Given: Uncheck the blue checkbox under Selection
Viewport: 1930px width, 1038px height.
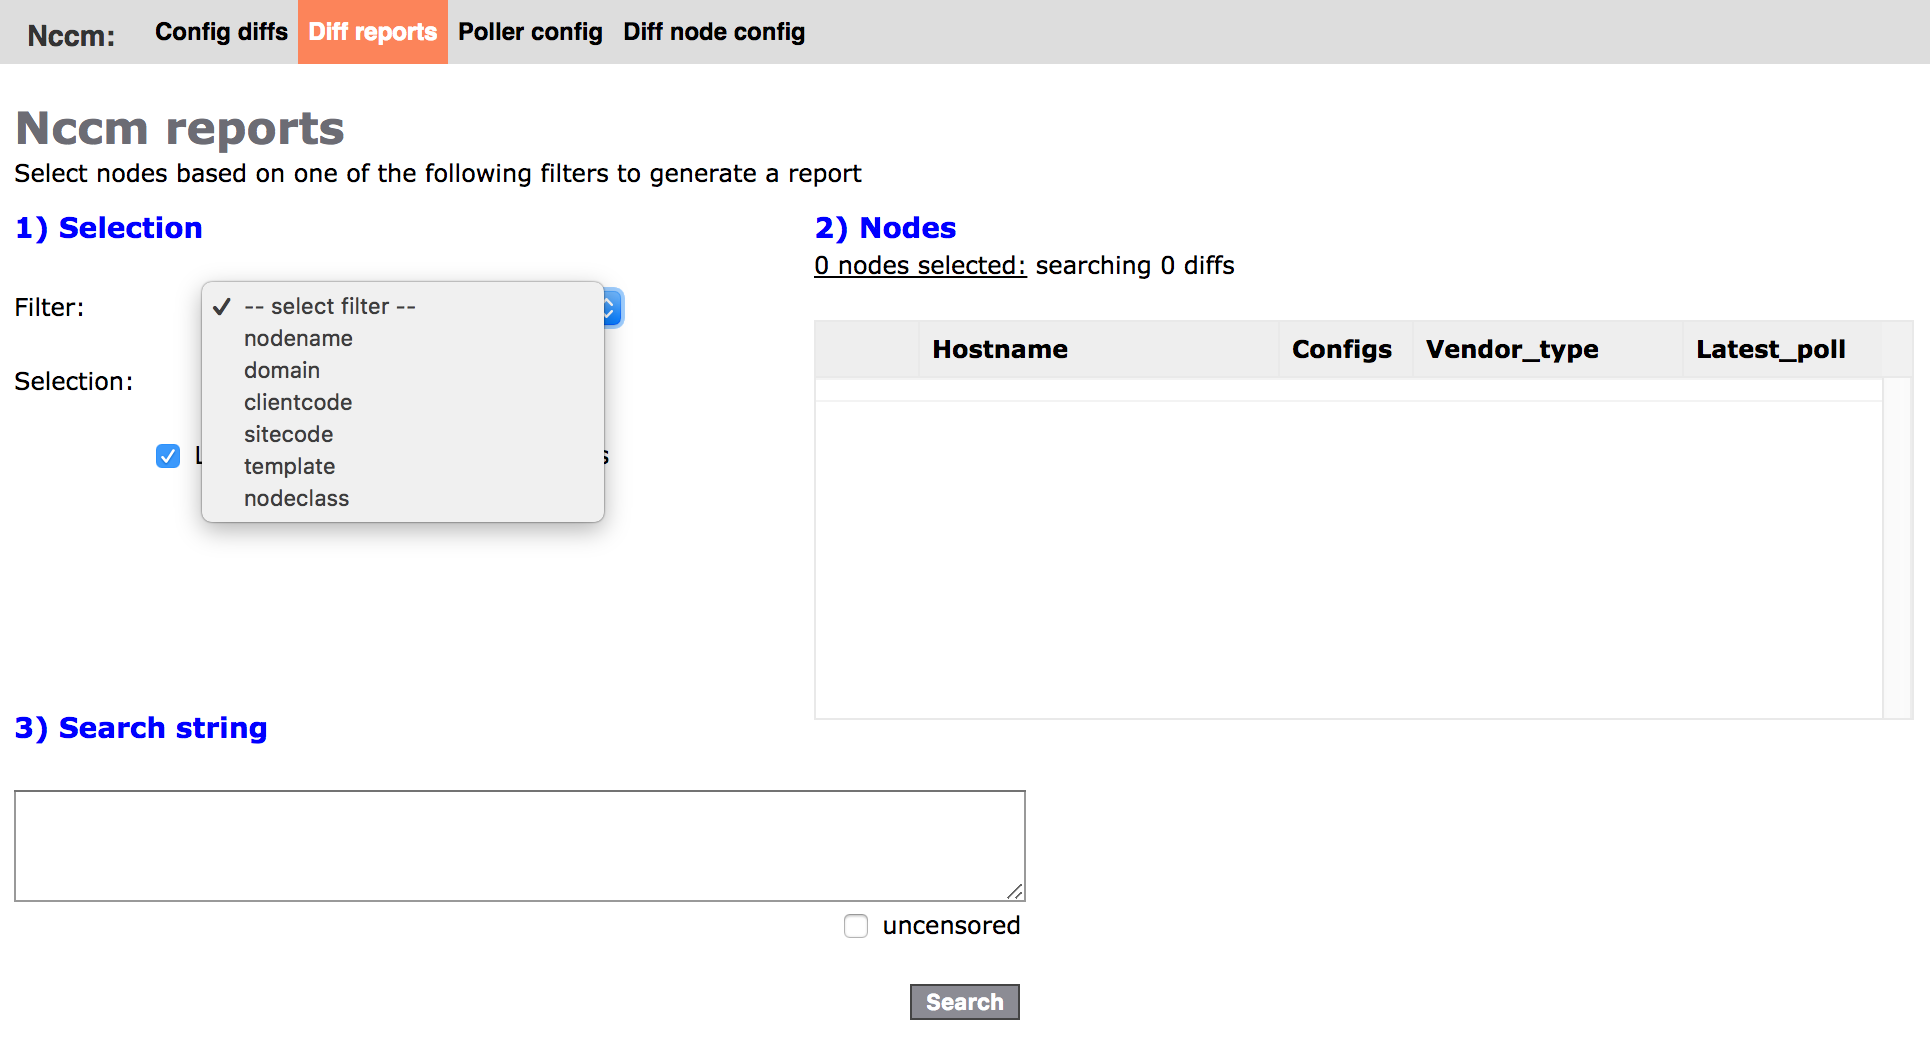Looking at the screenshot, I should [168, 456].
